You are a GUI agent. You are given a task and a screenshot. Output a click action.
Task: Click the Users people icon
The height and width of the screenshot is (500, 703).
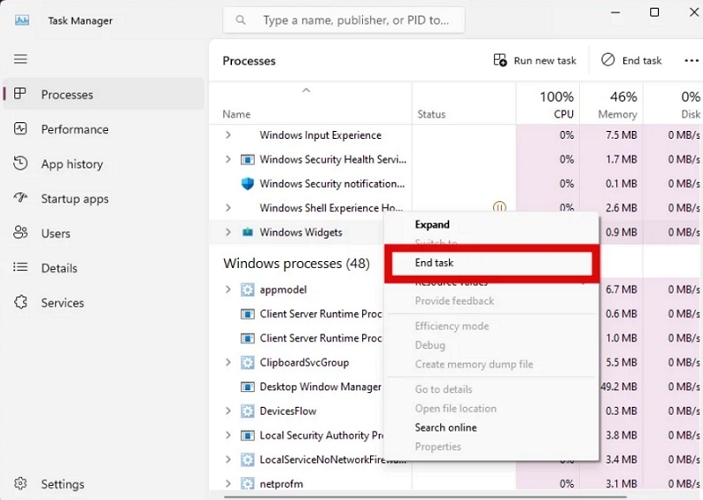click(x=20, y=232)
